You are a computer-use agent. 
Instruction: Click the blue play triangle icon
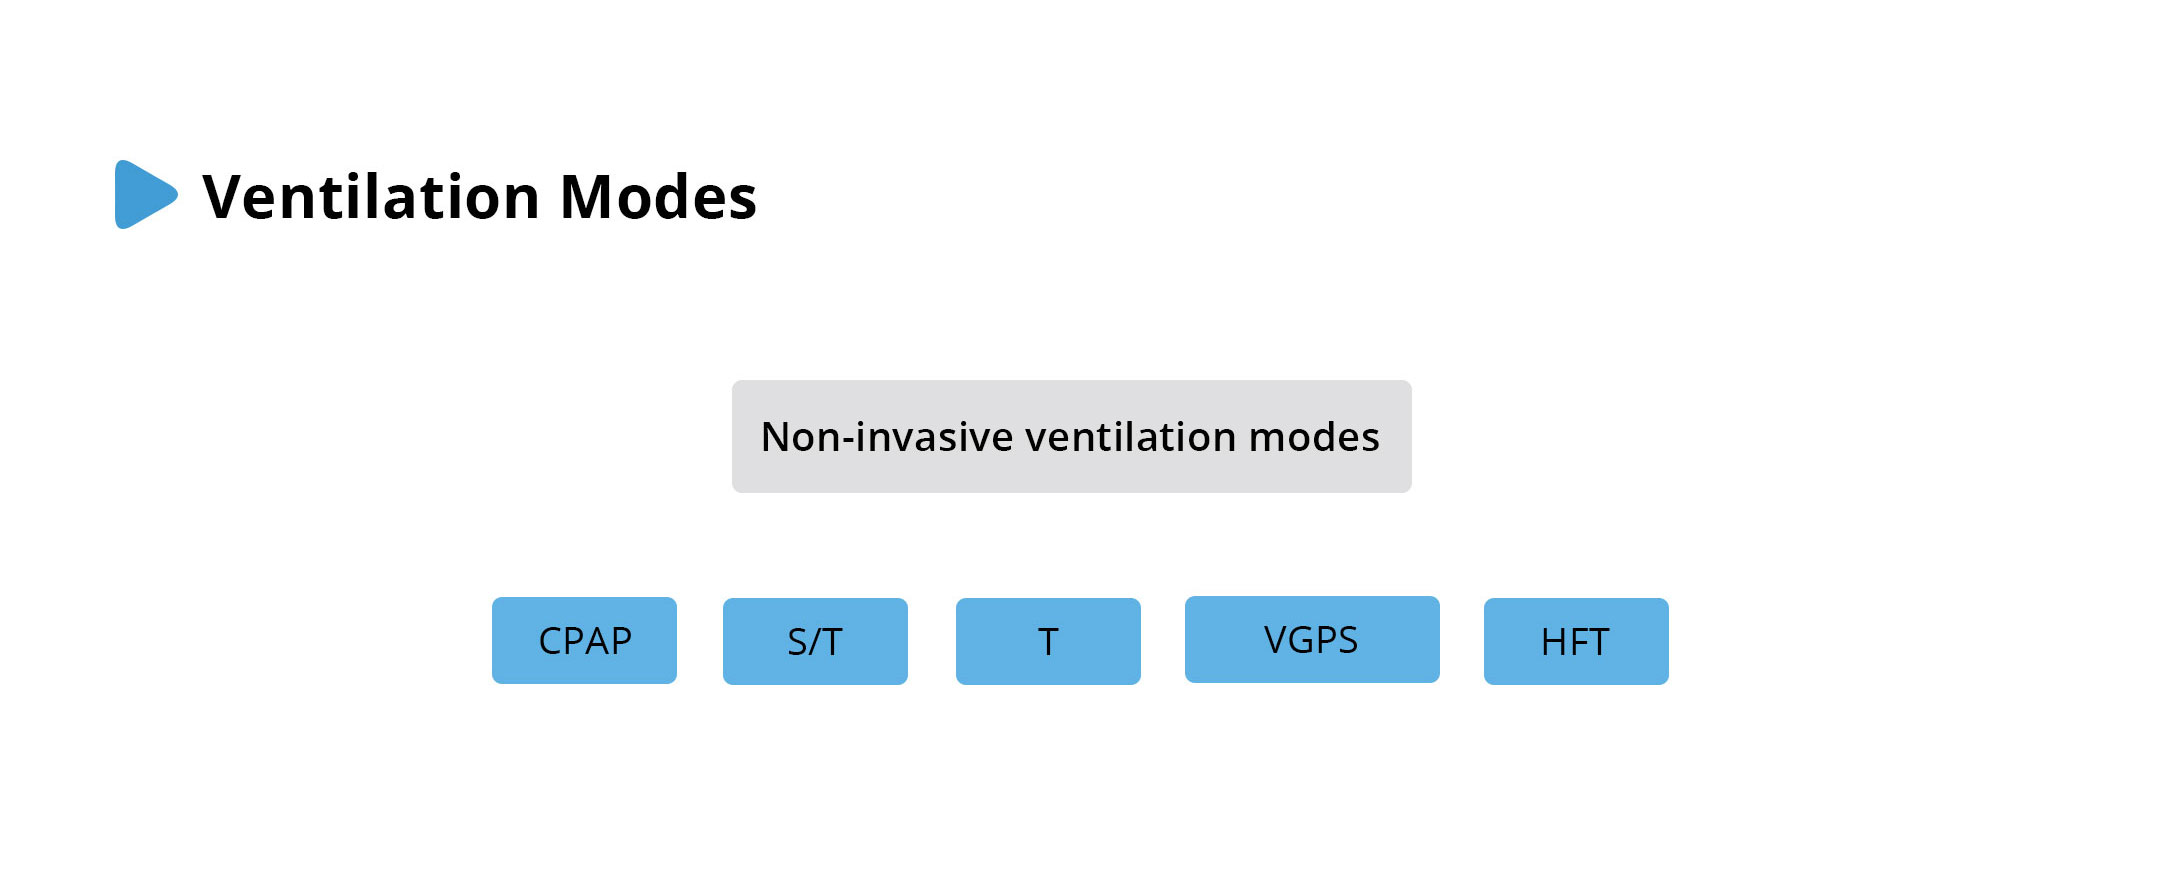coord(144,195)
